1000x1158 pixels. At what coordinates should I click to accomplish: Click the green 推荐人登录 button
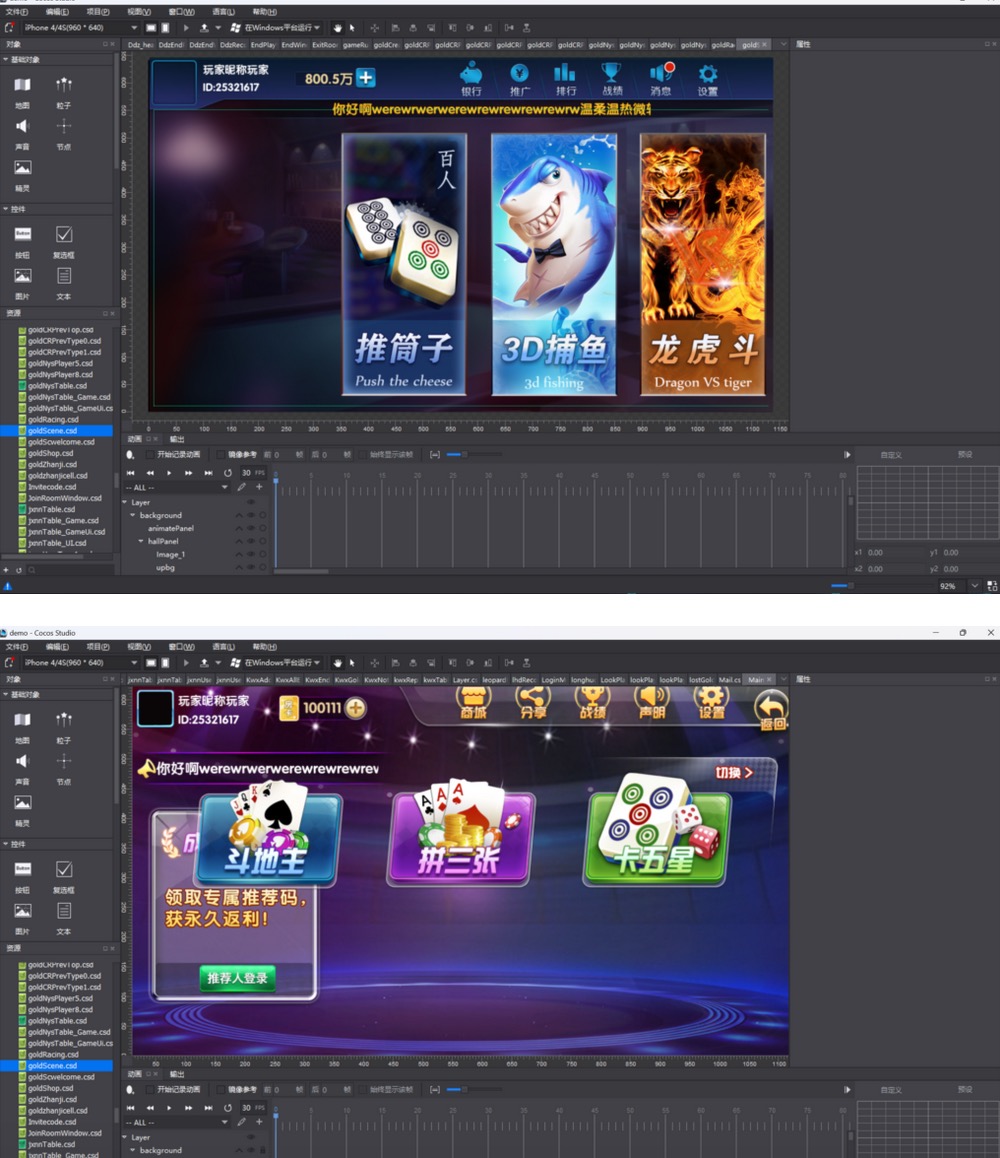tap(238, 978)
